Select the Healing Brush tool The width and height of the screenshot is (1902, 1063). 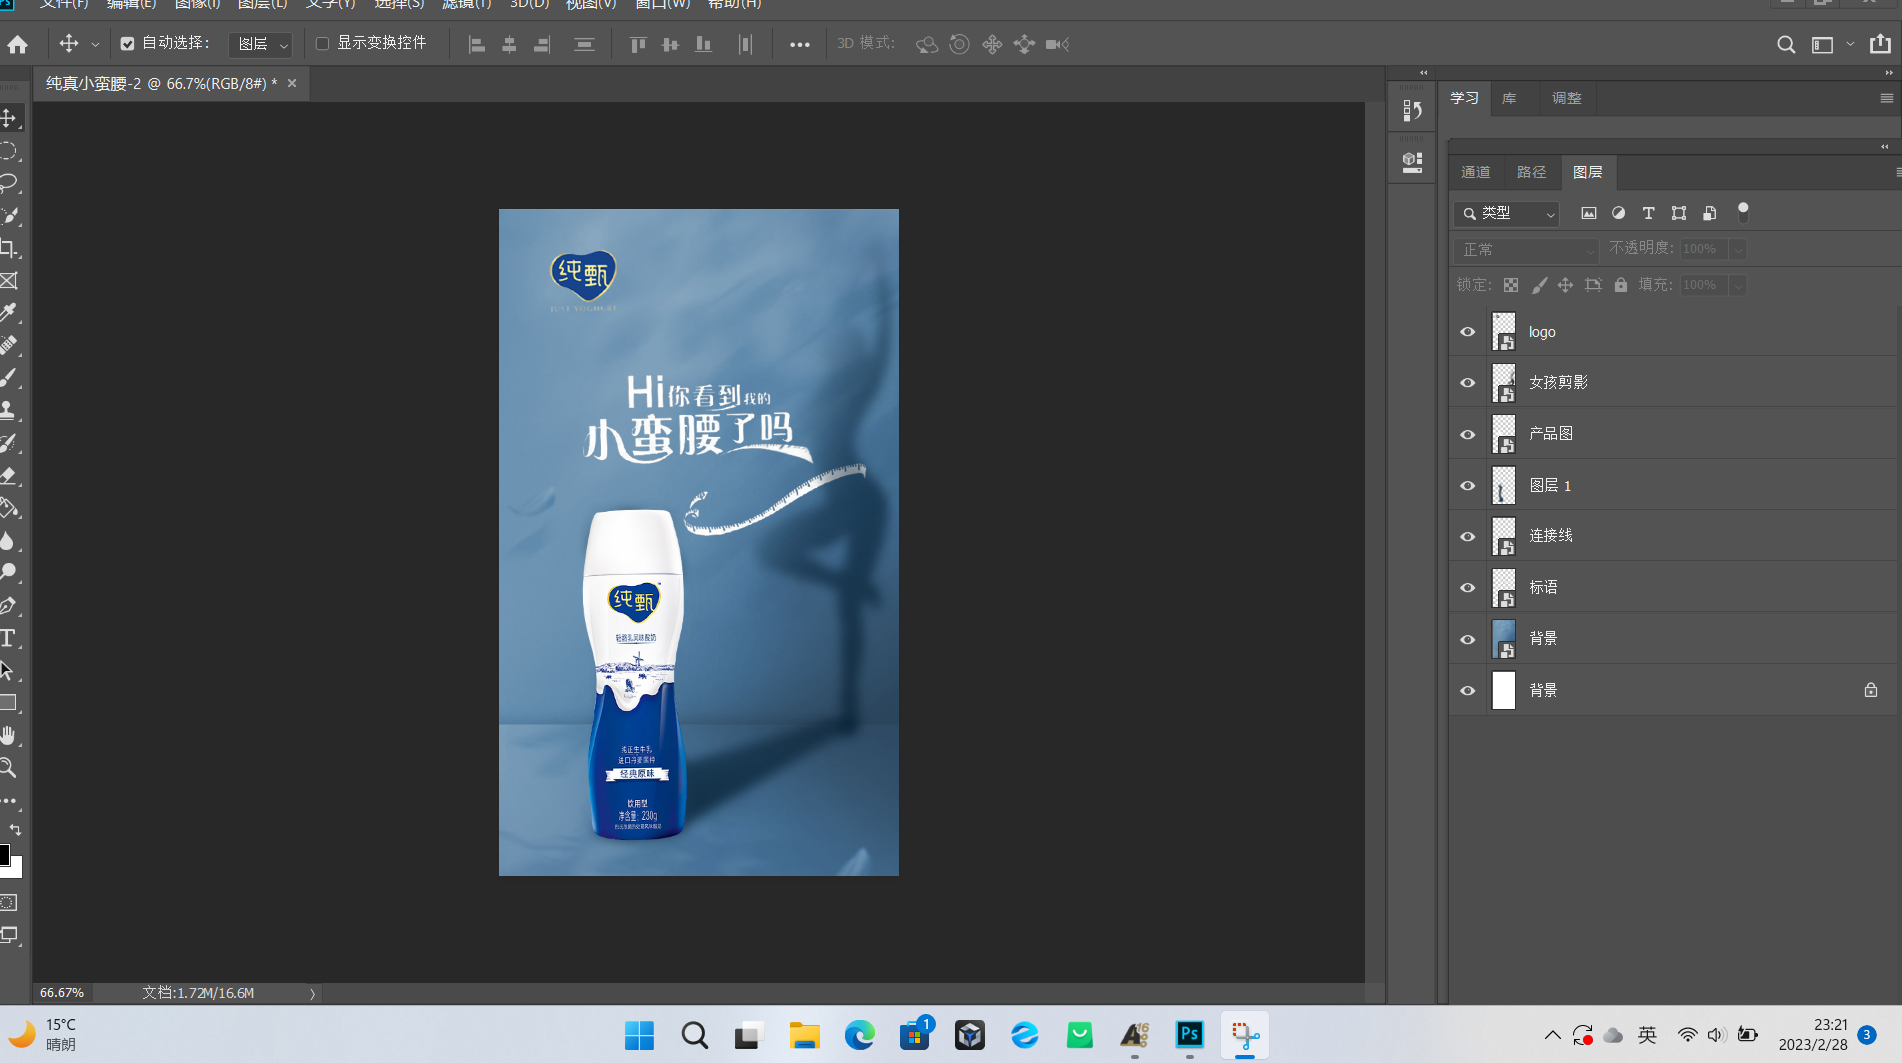point(8,346)
